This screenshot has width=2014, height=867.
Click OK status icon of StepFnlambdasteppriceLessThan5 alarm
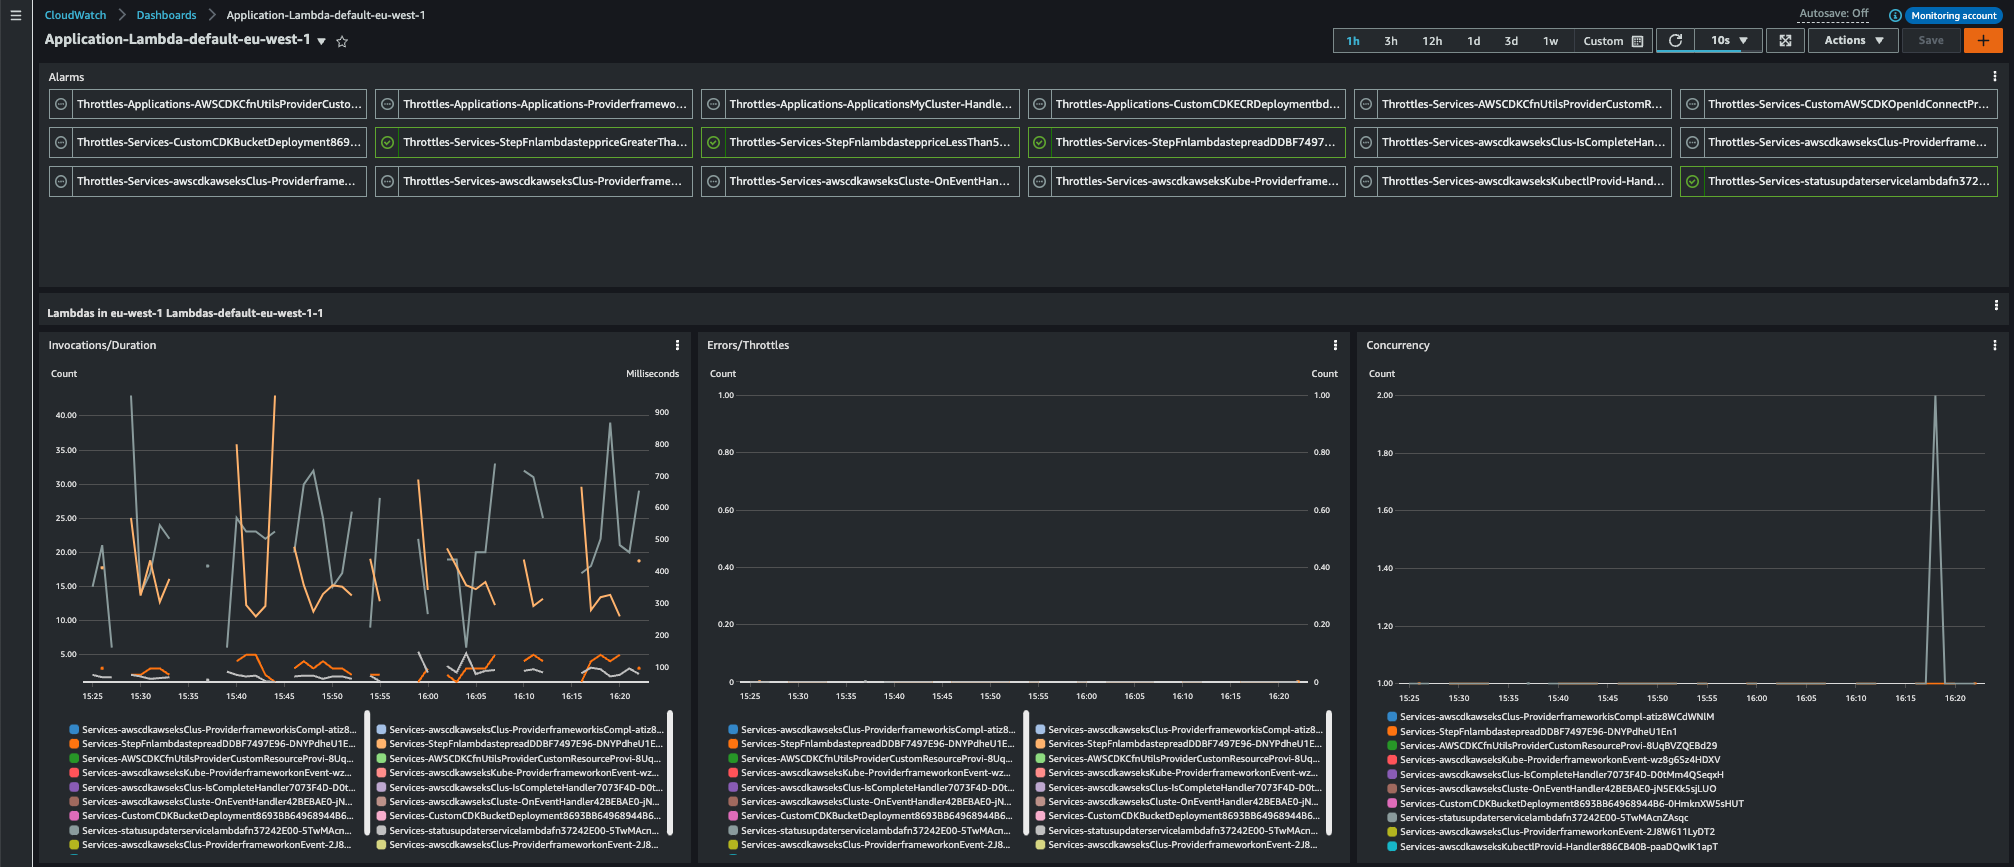click(713, 142)
